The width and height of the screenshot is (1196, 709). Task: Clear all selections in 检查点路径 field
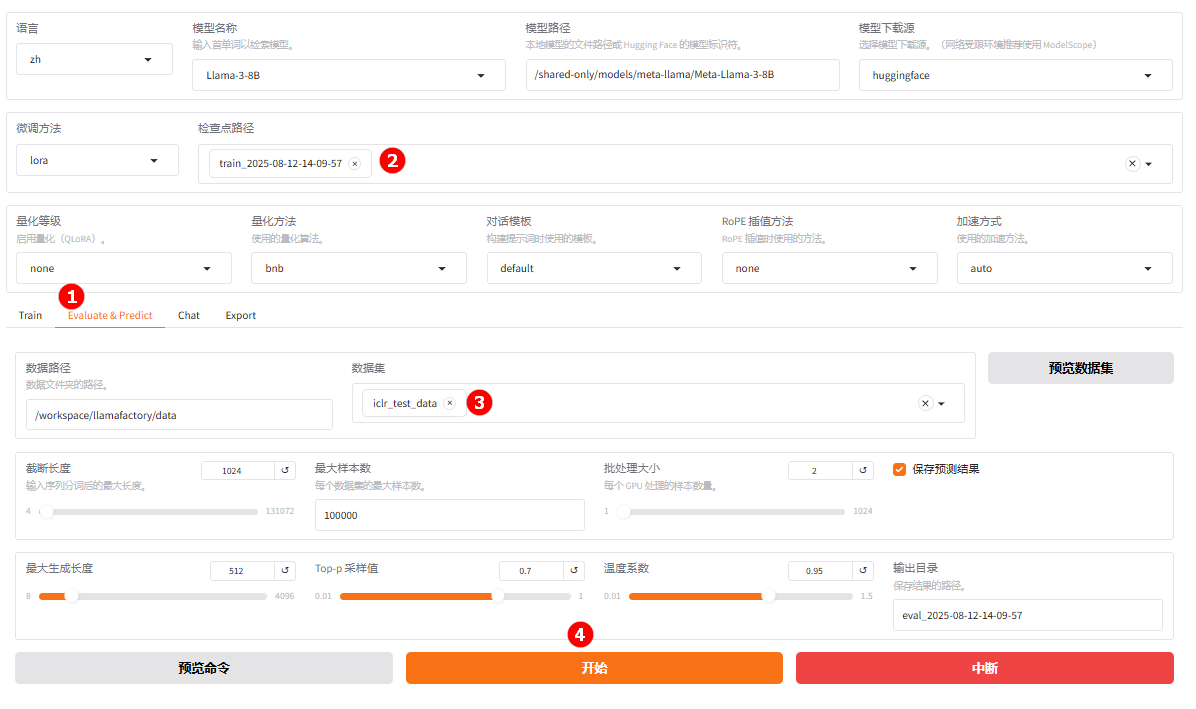point(1132,164)
